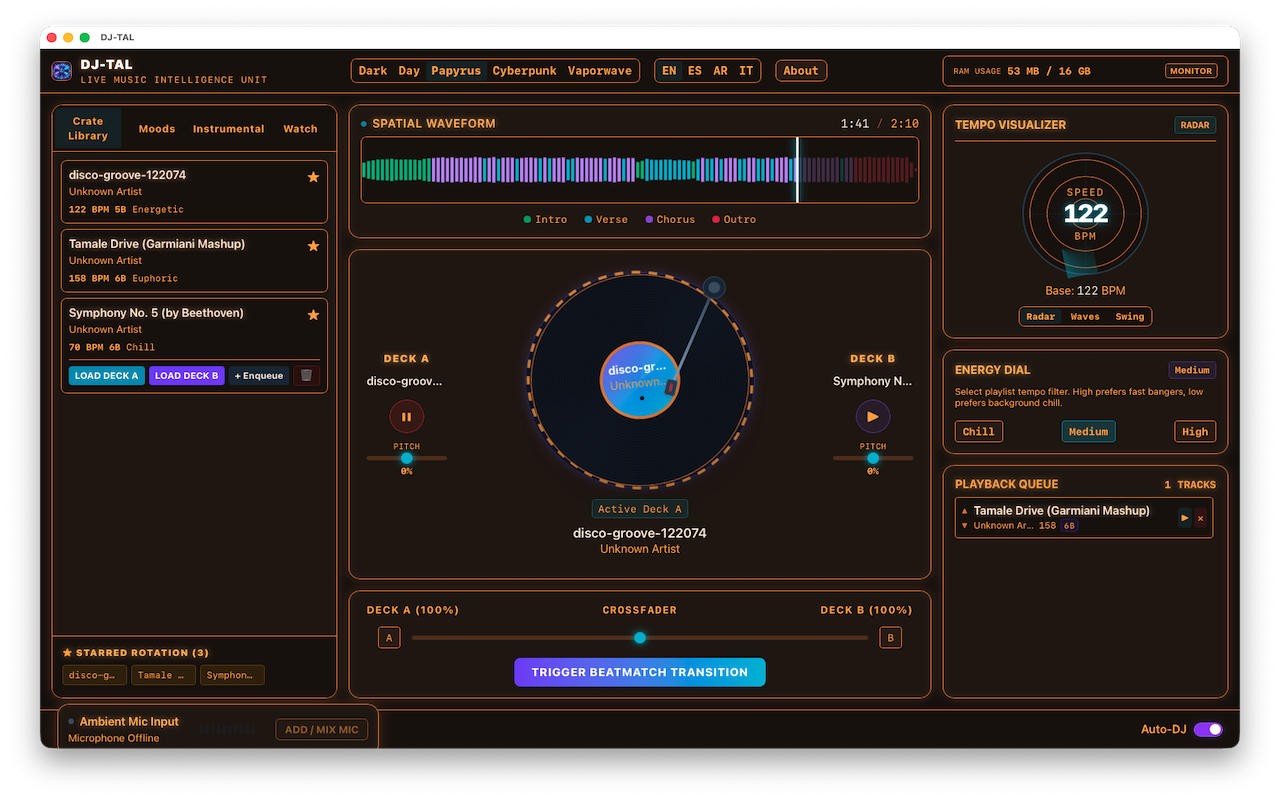Load Symphony No. 5 to Deck A

106,376
